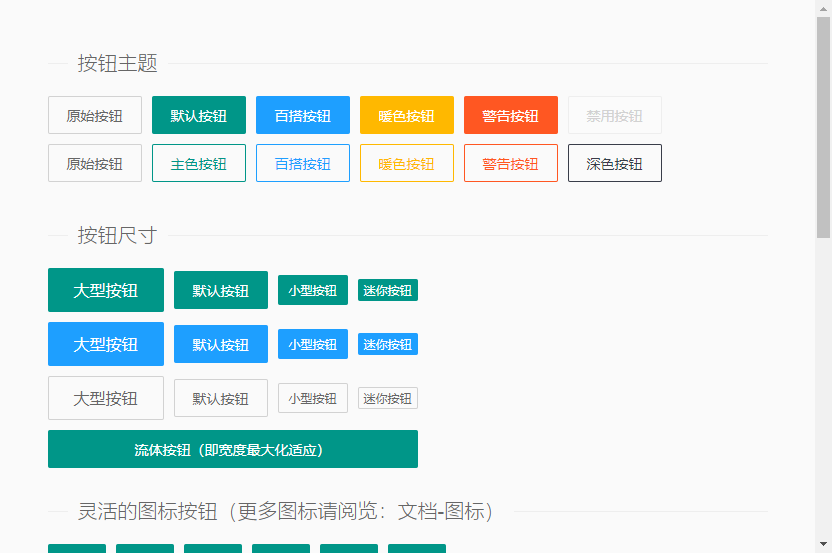Click the 按钮尺寸 section heading
The image size is (832, 553).
click(117, 235)
